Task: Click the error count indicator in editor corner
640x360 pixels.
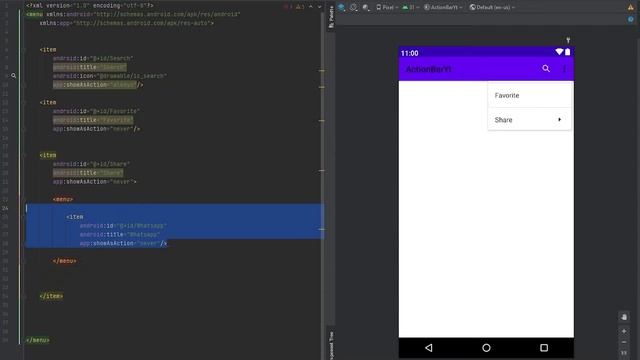Action: tap(287, 7)
